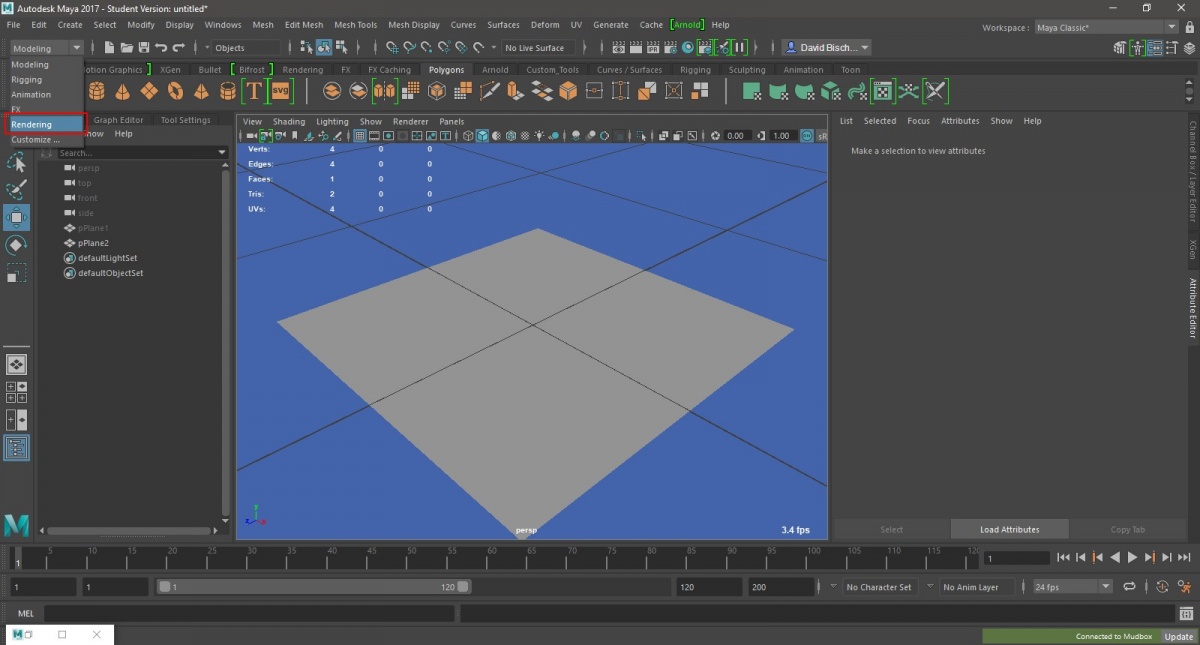Select the Type tool on the shelf
Image resolution: width=1200 pixels, height=645 pixels.
coord(253,91)
